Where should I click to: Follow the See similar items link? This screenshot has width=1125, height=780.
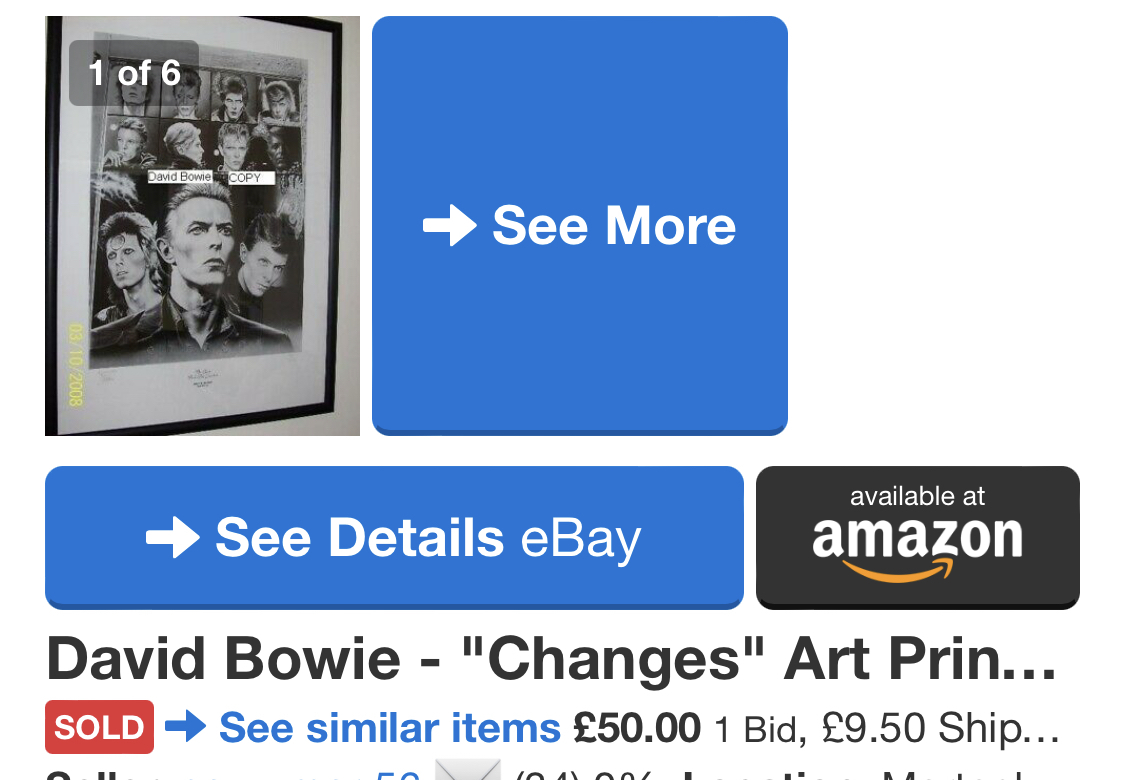389,728
